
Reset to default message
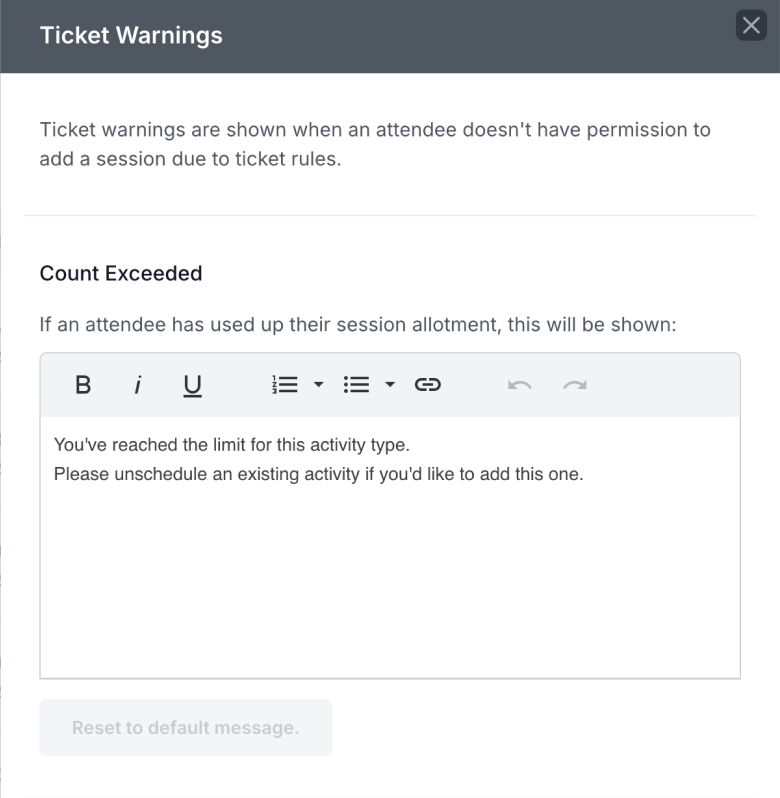[x=186, y=727]
